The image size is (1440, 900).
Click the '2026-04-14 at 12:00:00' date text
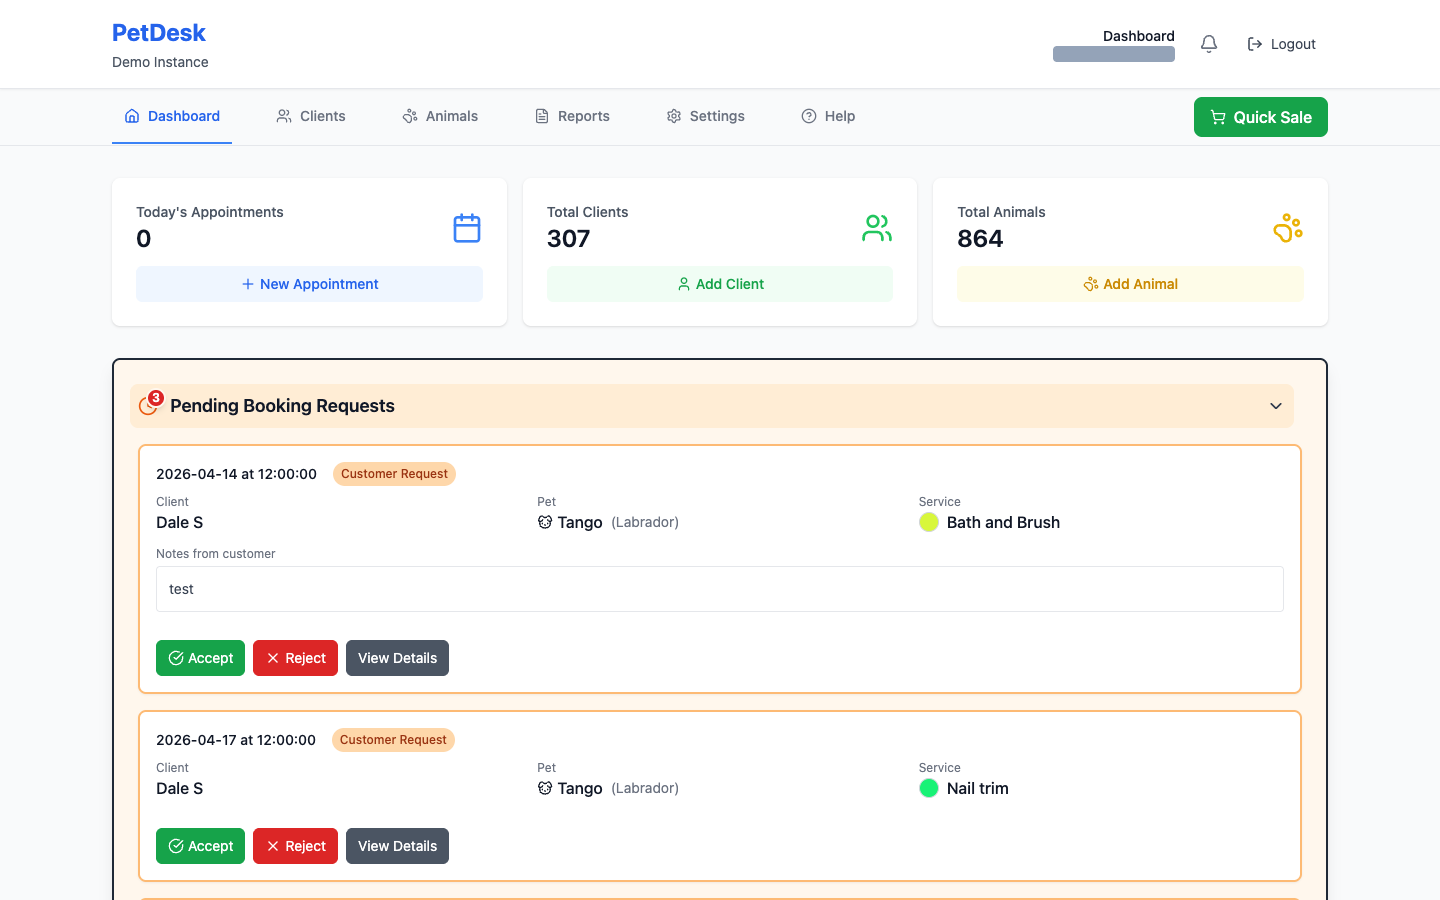[x=236, y=474]
